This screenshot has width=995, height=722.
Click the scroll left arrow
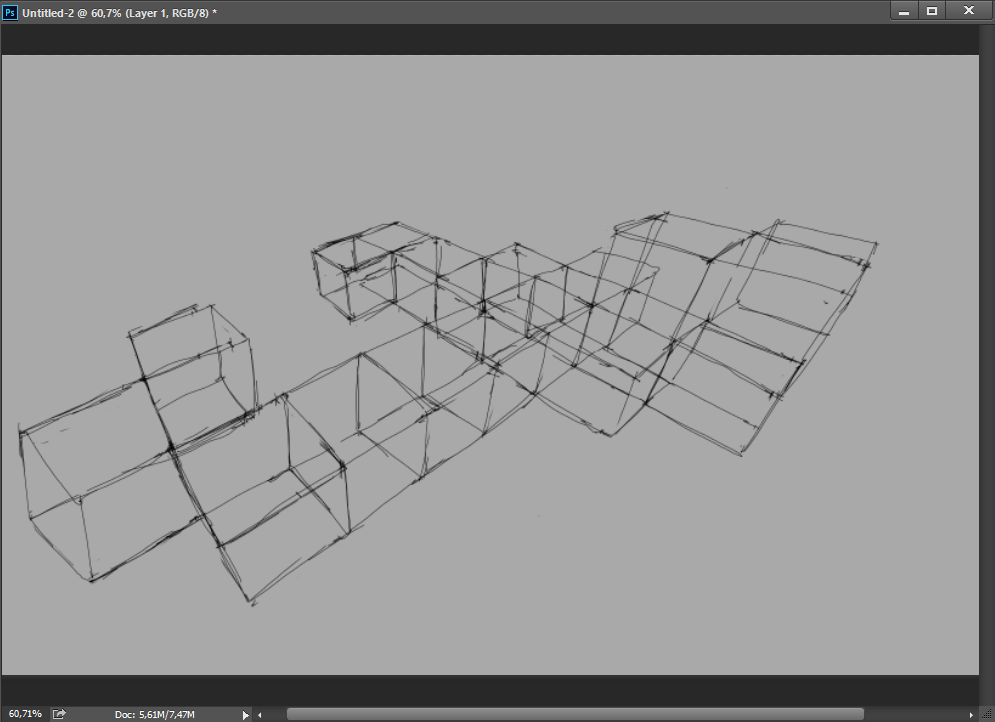click(x=260, y=715)
